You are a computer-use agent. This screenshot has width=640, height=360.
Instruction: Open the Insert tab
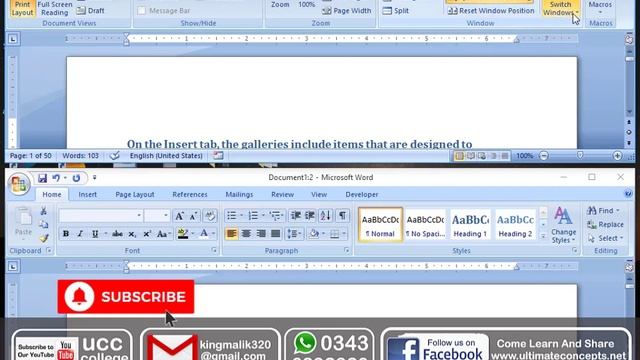[x=88, y=194]
